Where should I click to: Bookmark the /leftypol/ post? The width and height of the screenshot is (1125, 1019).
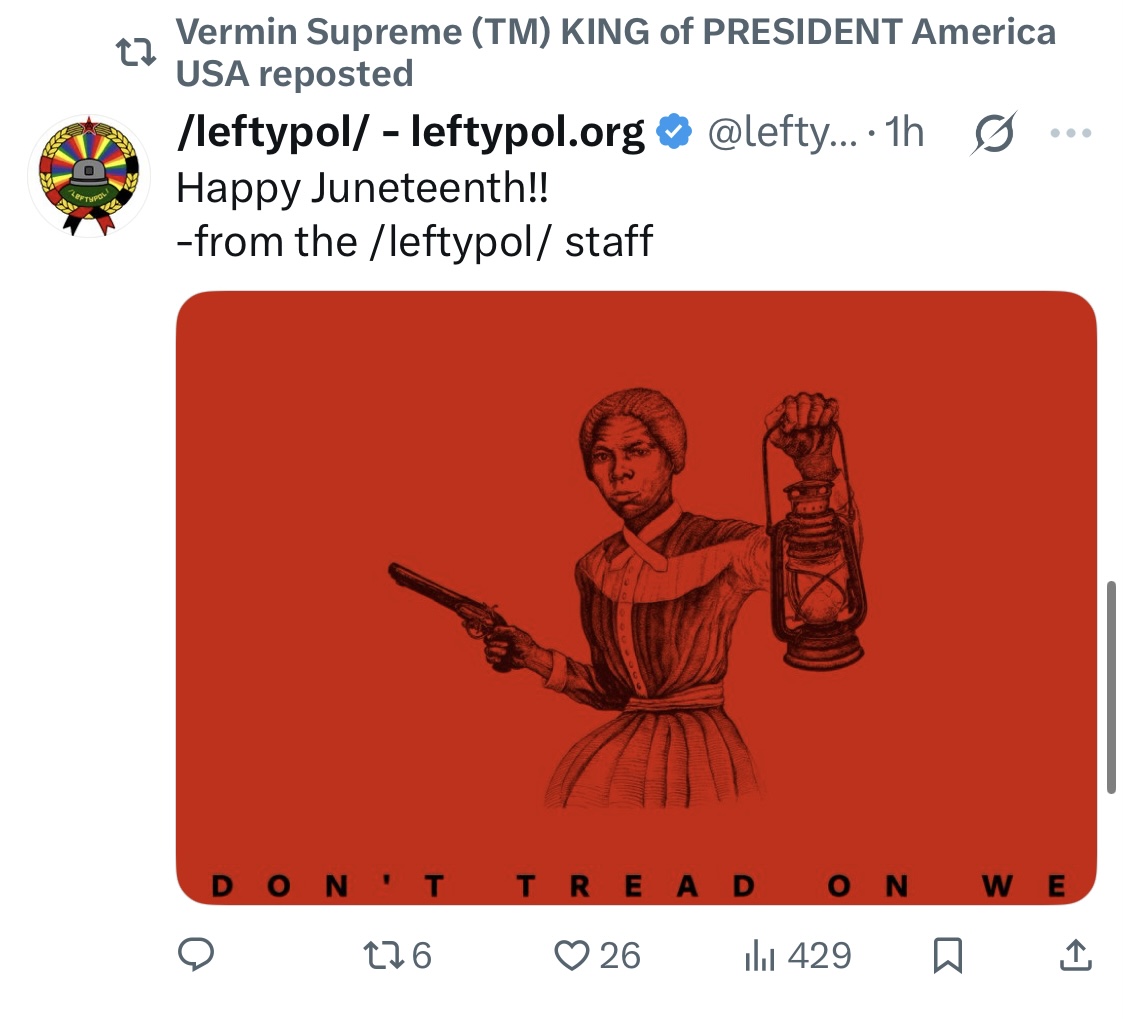tap(947, 956)
